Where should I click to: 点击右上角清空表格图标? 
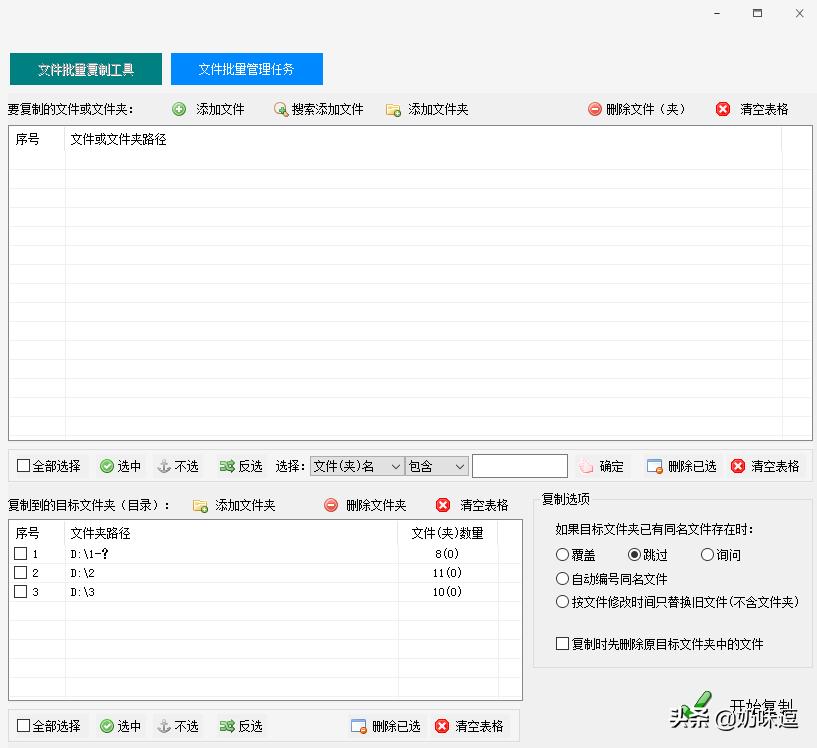click(x=723, y=108)
